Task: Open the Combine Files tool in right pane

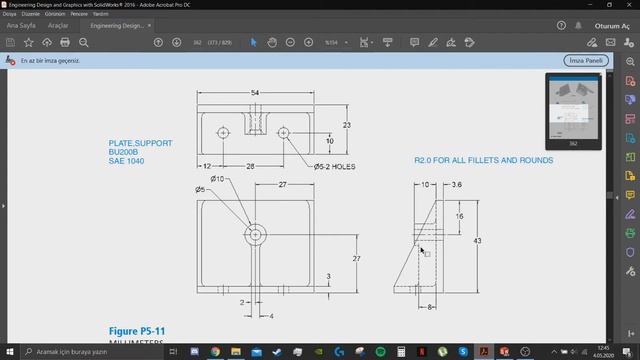Action: coord(630,100)
